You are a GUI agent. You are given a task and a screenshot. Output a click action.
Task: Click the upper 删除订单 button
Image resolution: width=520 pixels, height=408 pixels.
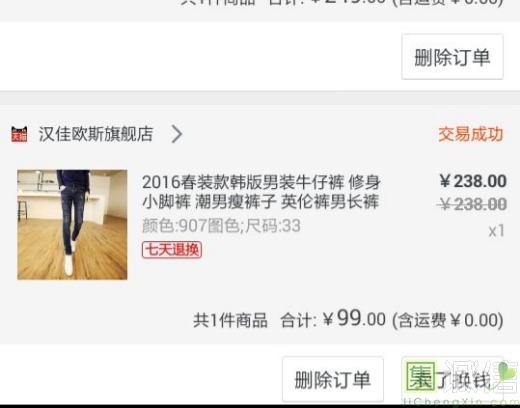pos(452,57)
